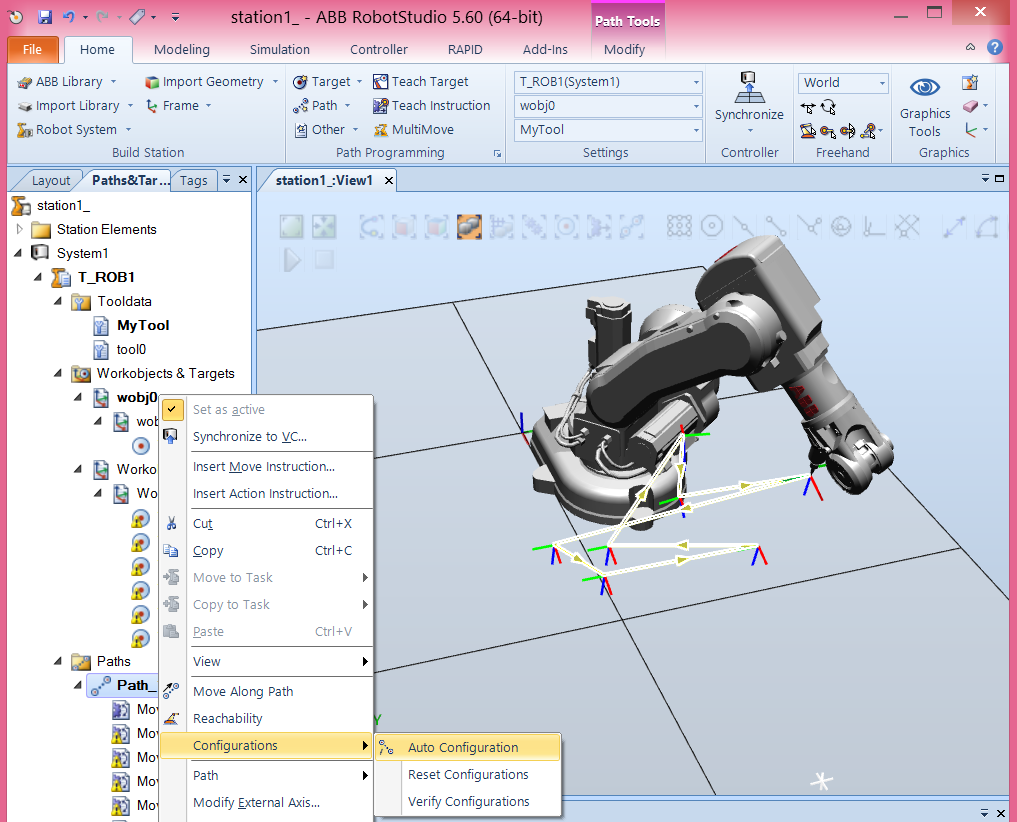The image size is (1017, 822).
Task: Click the pink appearance color swatch in Graphics group
Action: click(x=970, y=106)
